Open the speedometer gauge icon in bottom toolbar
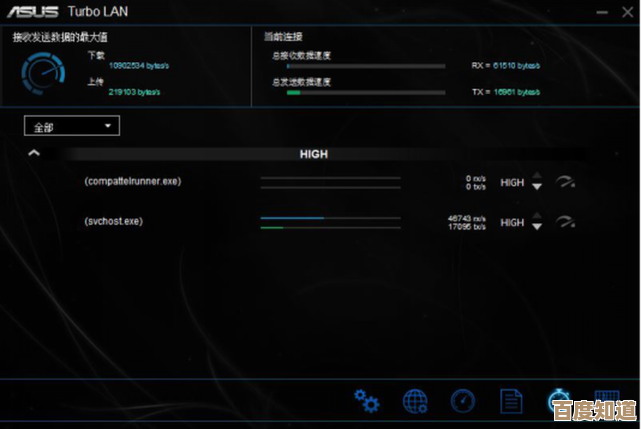 pos(462,402)
